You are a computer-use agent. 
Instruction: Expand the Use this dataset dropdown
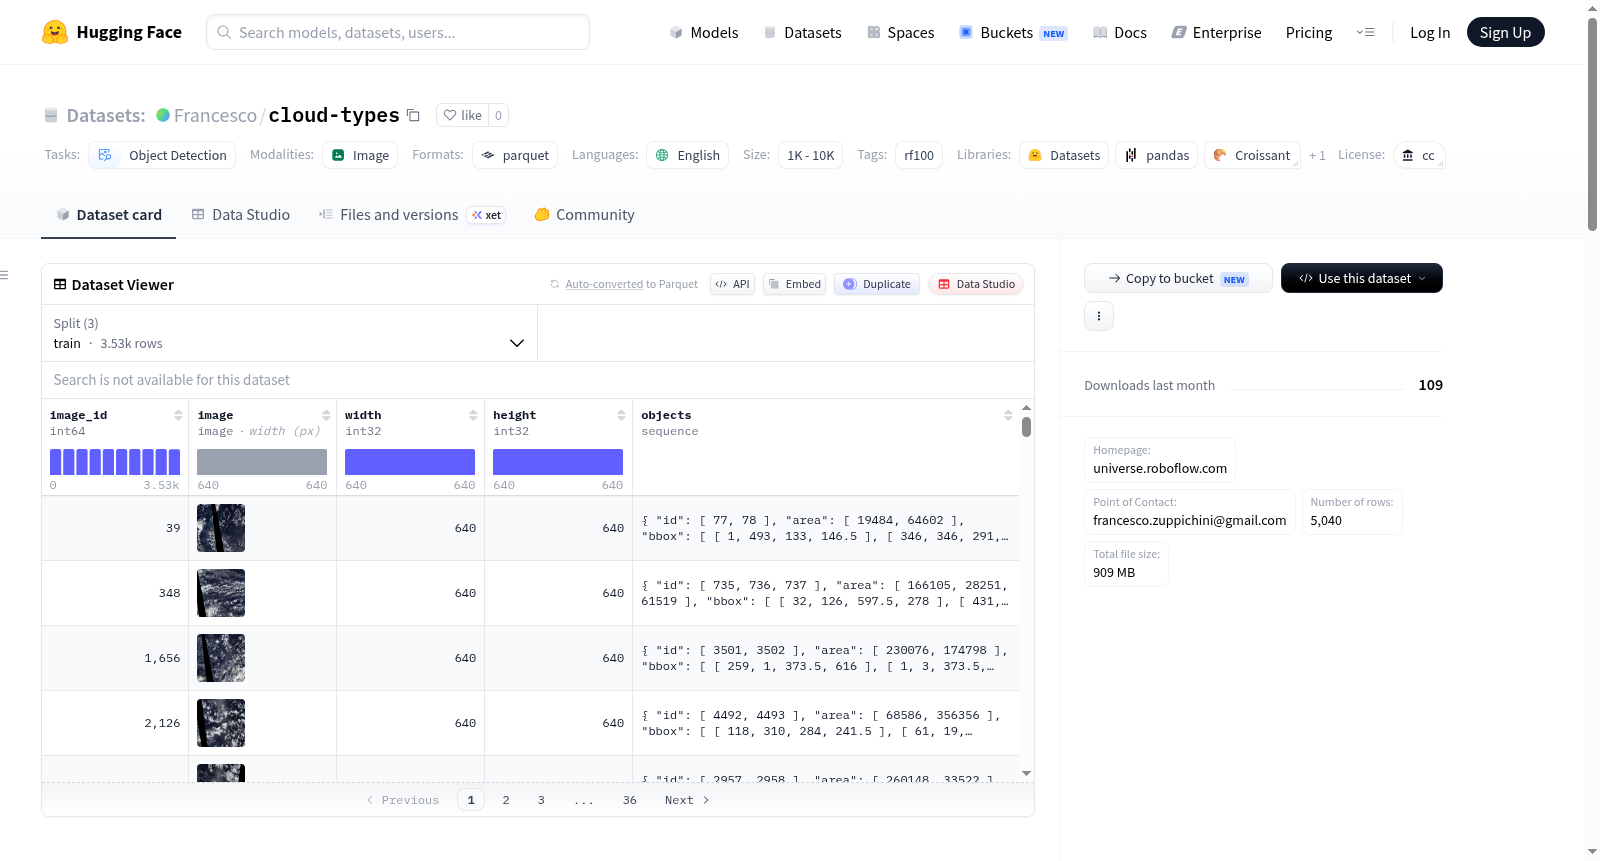pyautogui.click(x=1361, y=278)
